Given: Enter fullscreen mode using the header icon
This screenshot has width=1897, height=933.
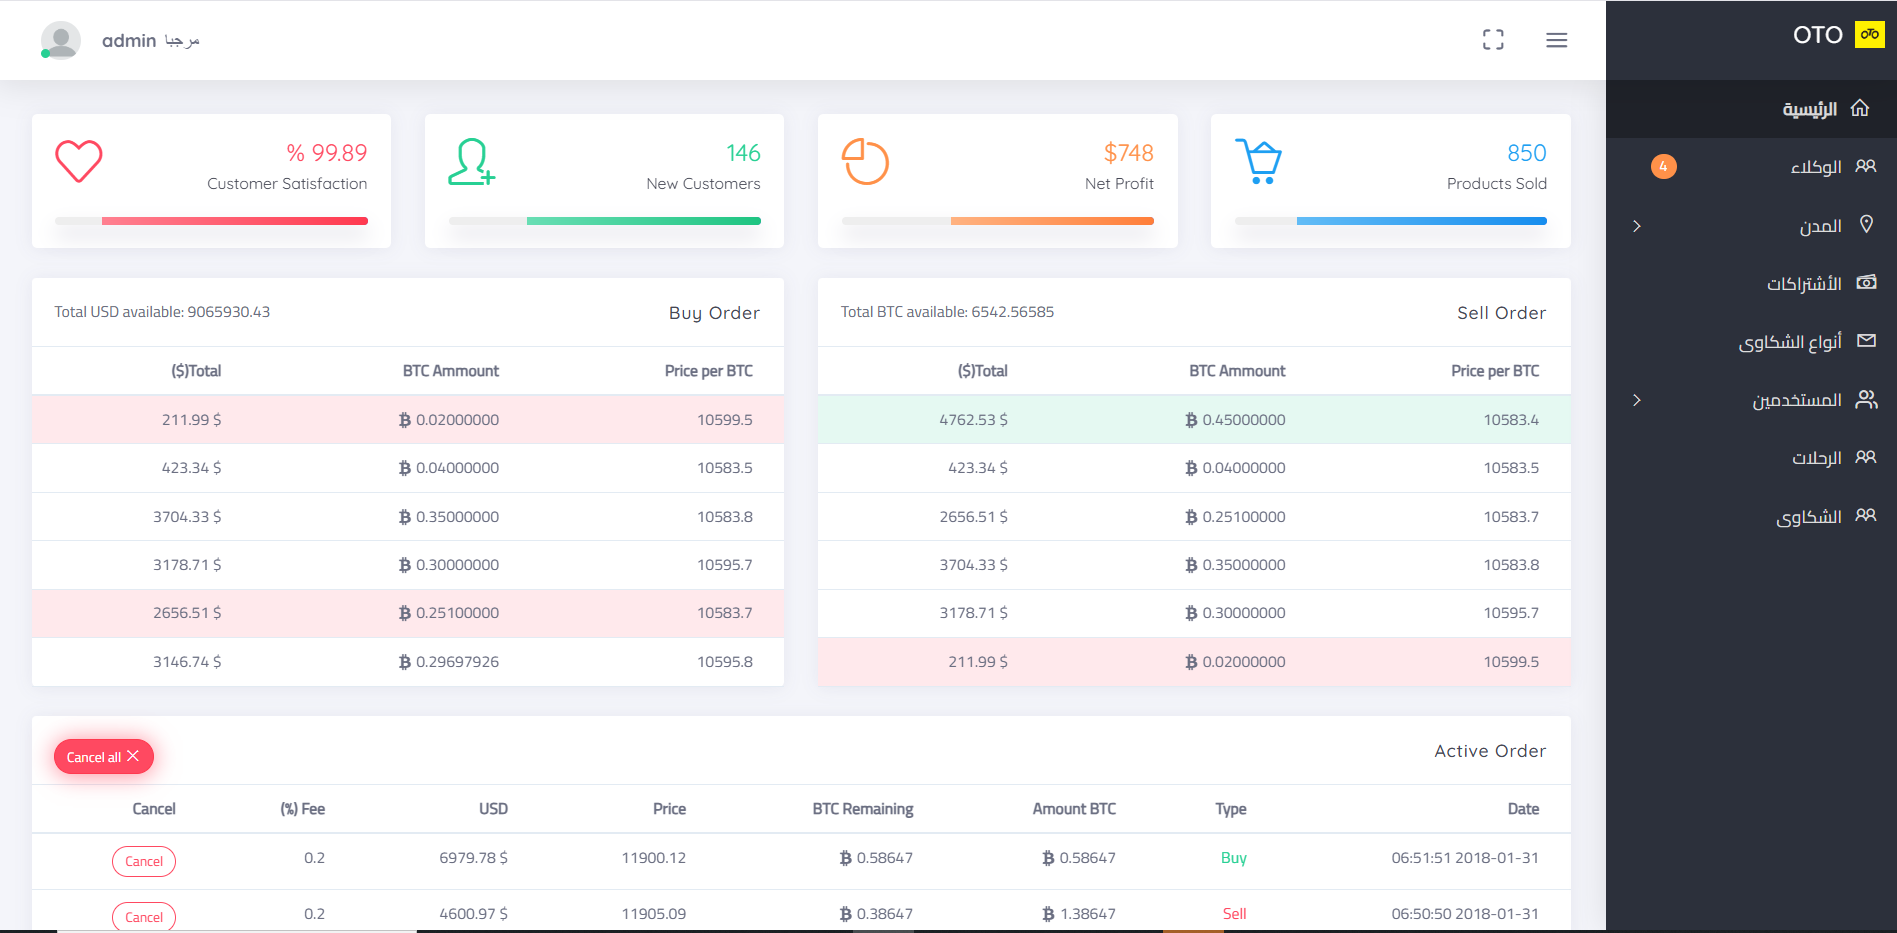Looking at the screenshot, I should click(x=1493, y=40).
